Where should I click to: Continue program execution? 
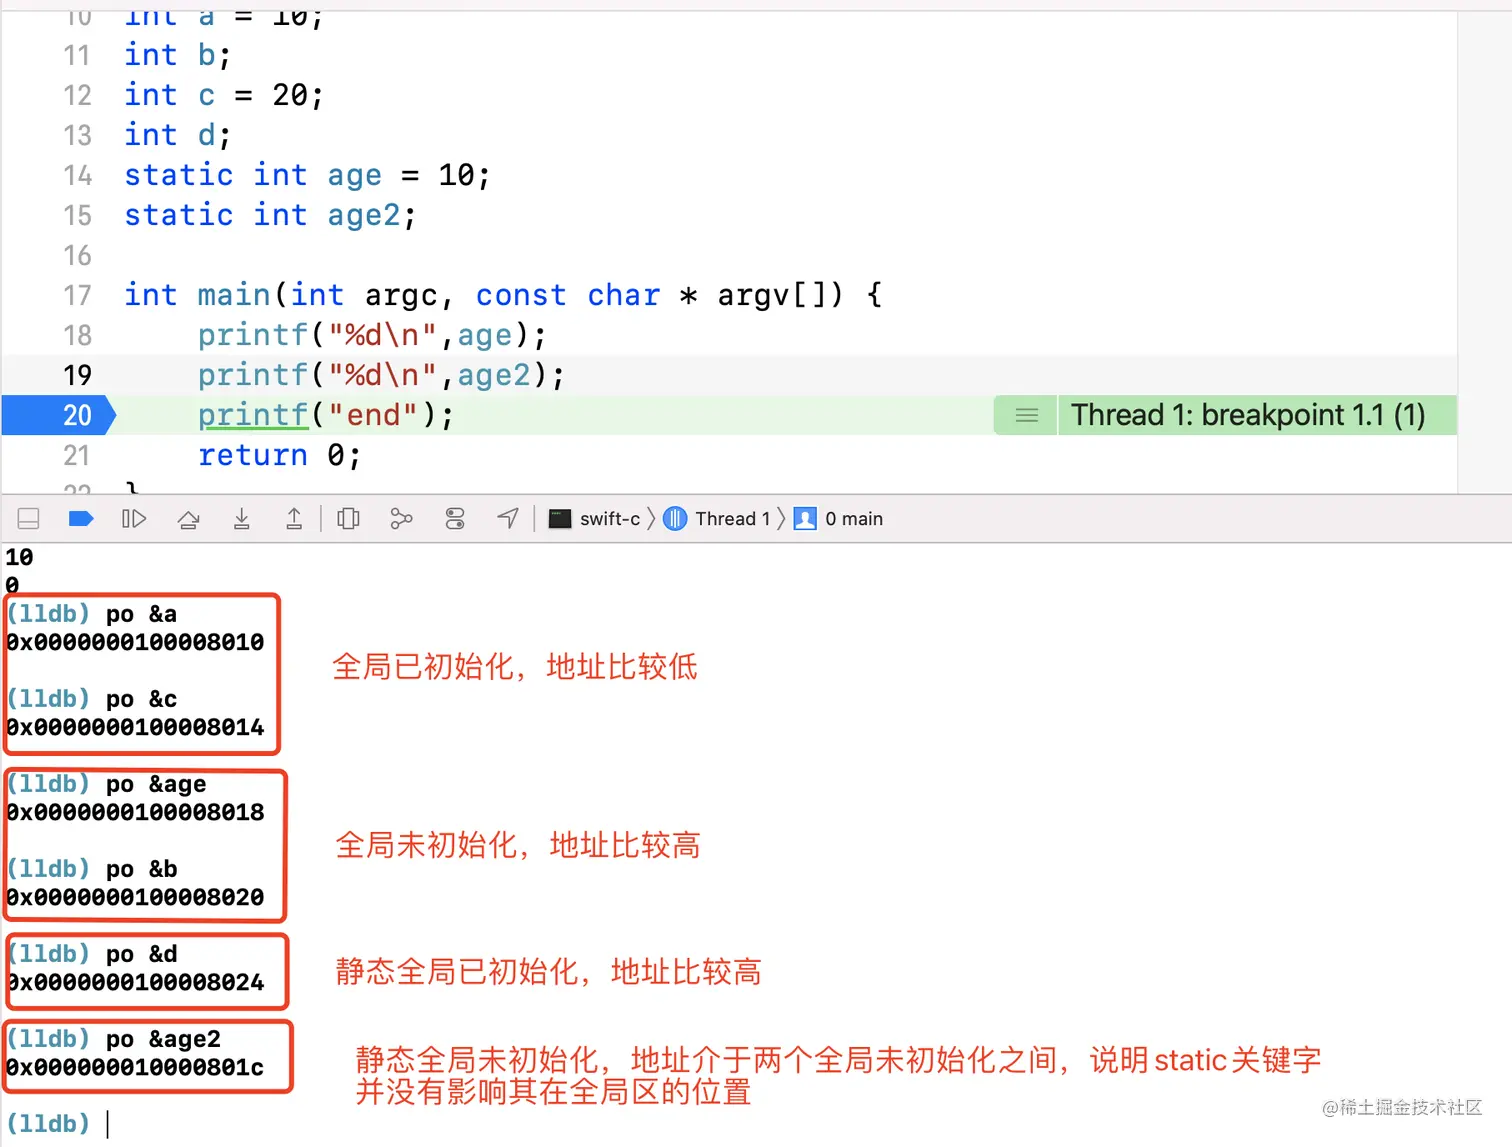[134, 518]
